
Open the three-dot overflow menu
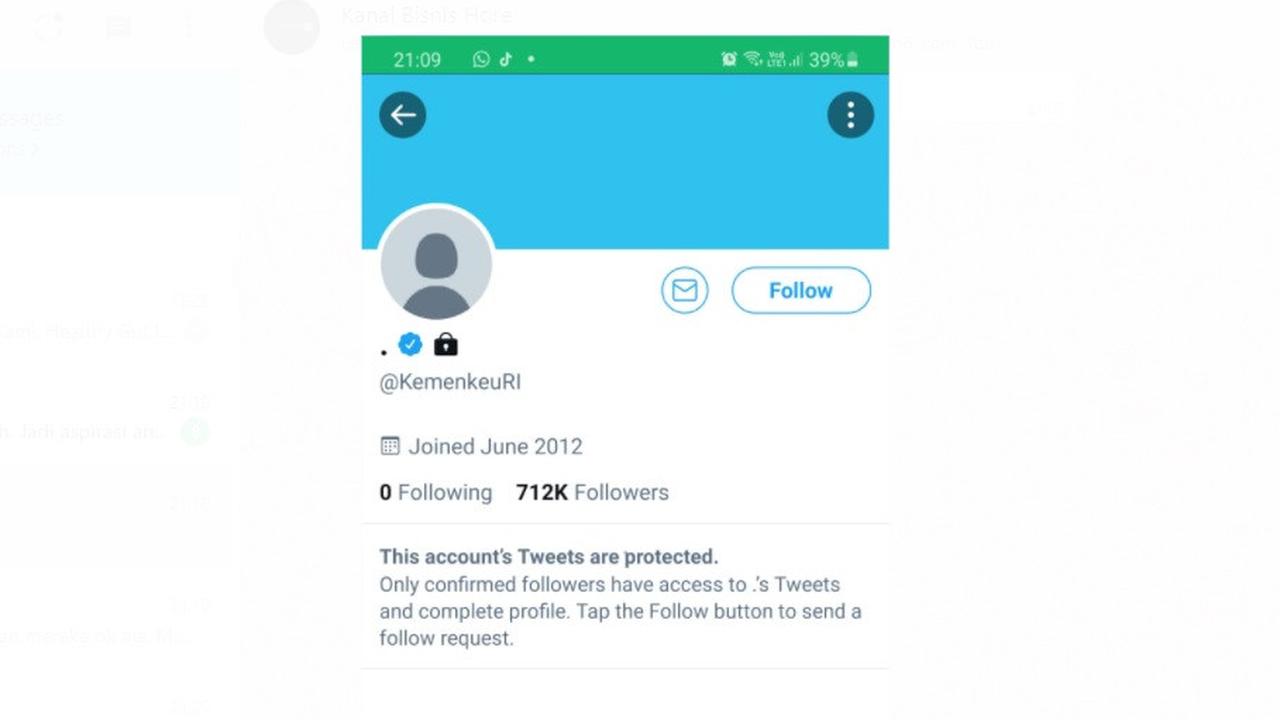(x=849, y=114)
